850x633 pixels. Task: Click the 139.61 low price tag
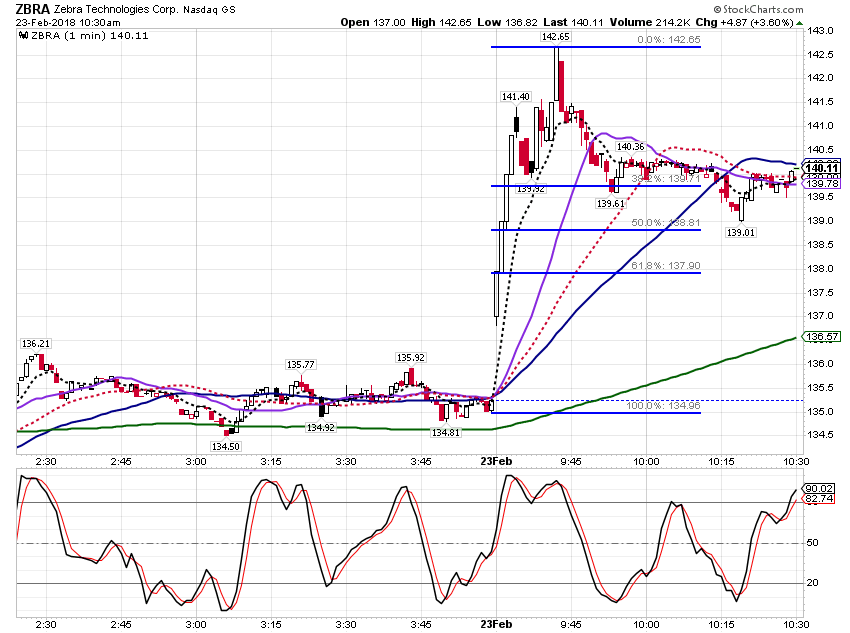(610, 204)
